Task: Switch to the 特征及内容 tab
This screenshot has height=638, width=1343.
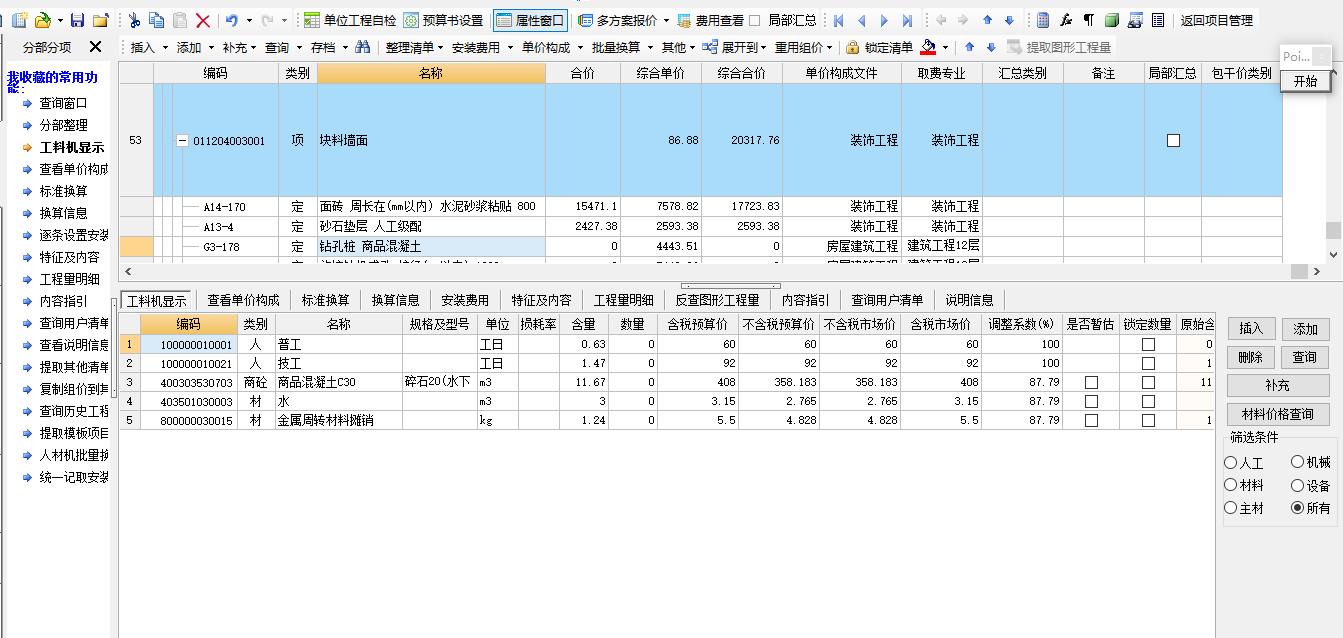Action: click(x=541, y=300)
